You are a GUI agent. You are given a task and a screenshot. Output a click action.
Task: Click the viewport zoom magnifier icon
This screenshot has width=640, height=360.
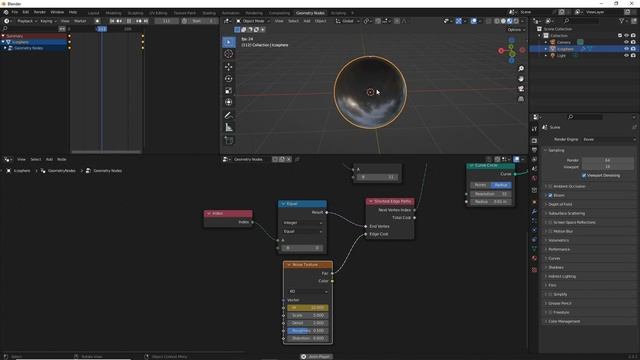click(521, 68)
